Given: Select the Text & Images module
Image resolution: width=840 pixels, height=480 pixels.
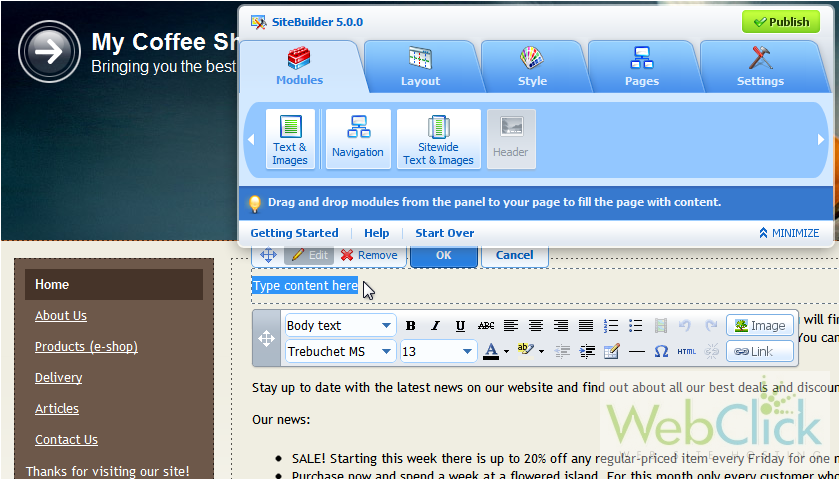Looking at the screenshot, I should coord(290,139).
